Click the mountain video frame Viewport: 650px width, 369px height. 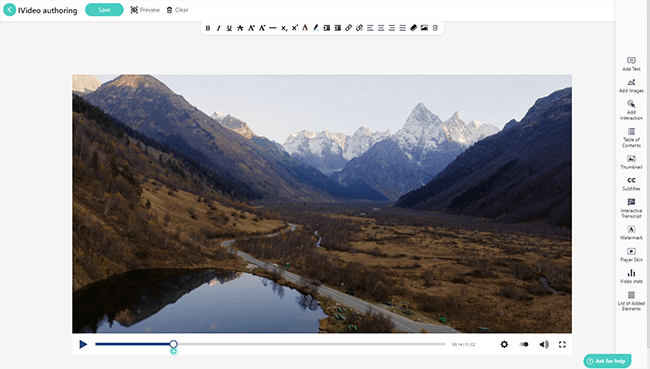coord(322,204)
